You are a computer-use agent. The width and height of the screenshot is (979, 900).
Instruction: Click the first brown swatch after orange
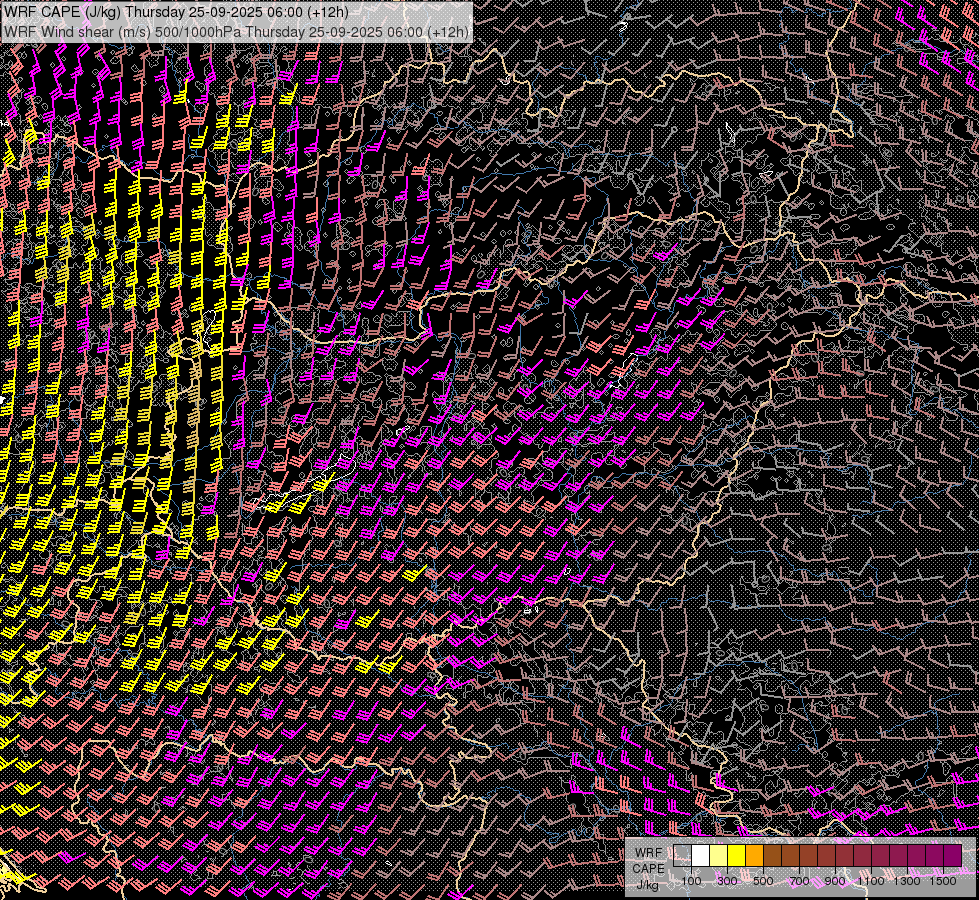pos(773,856)
